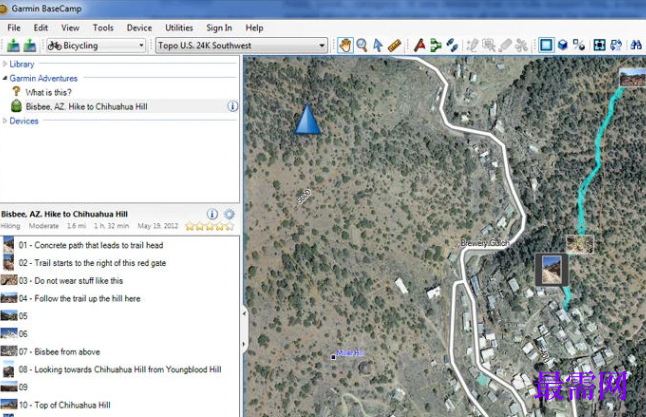The height and width of the screenshot is (417, 646).
Task: Open the Tools menu
Action: [x=103, y=28]
